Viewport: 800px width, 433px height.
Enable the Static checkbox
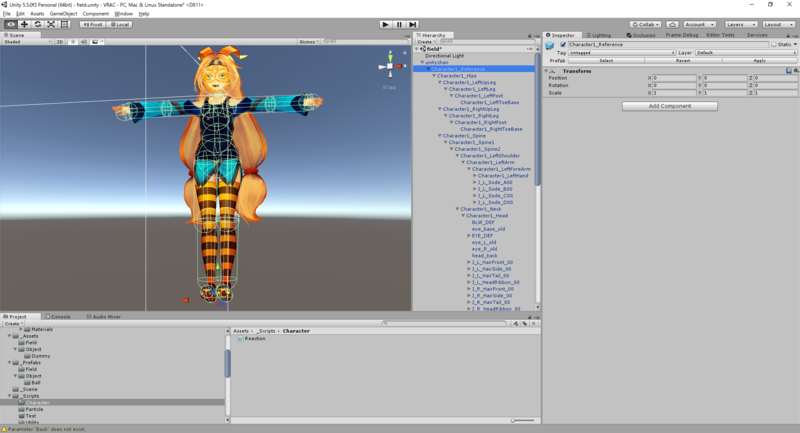774,44
